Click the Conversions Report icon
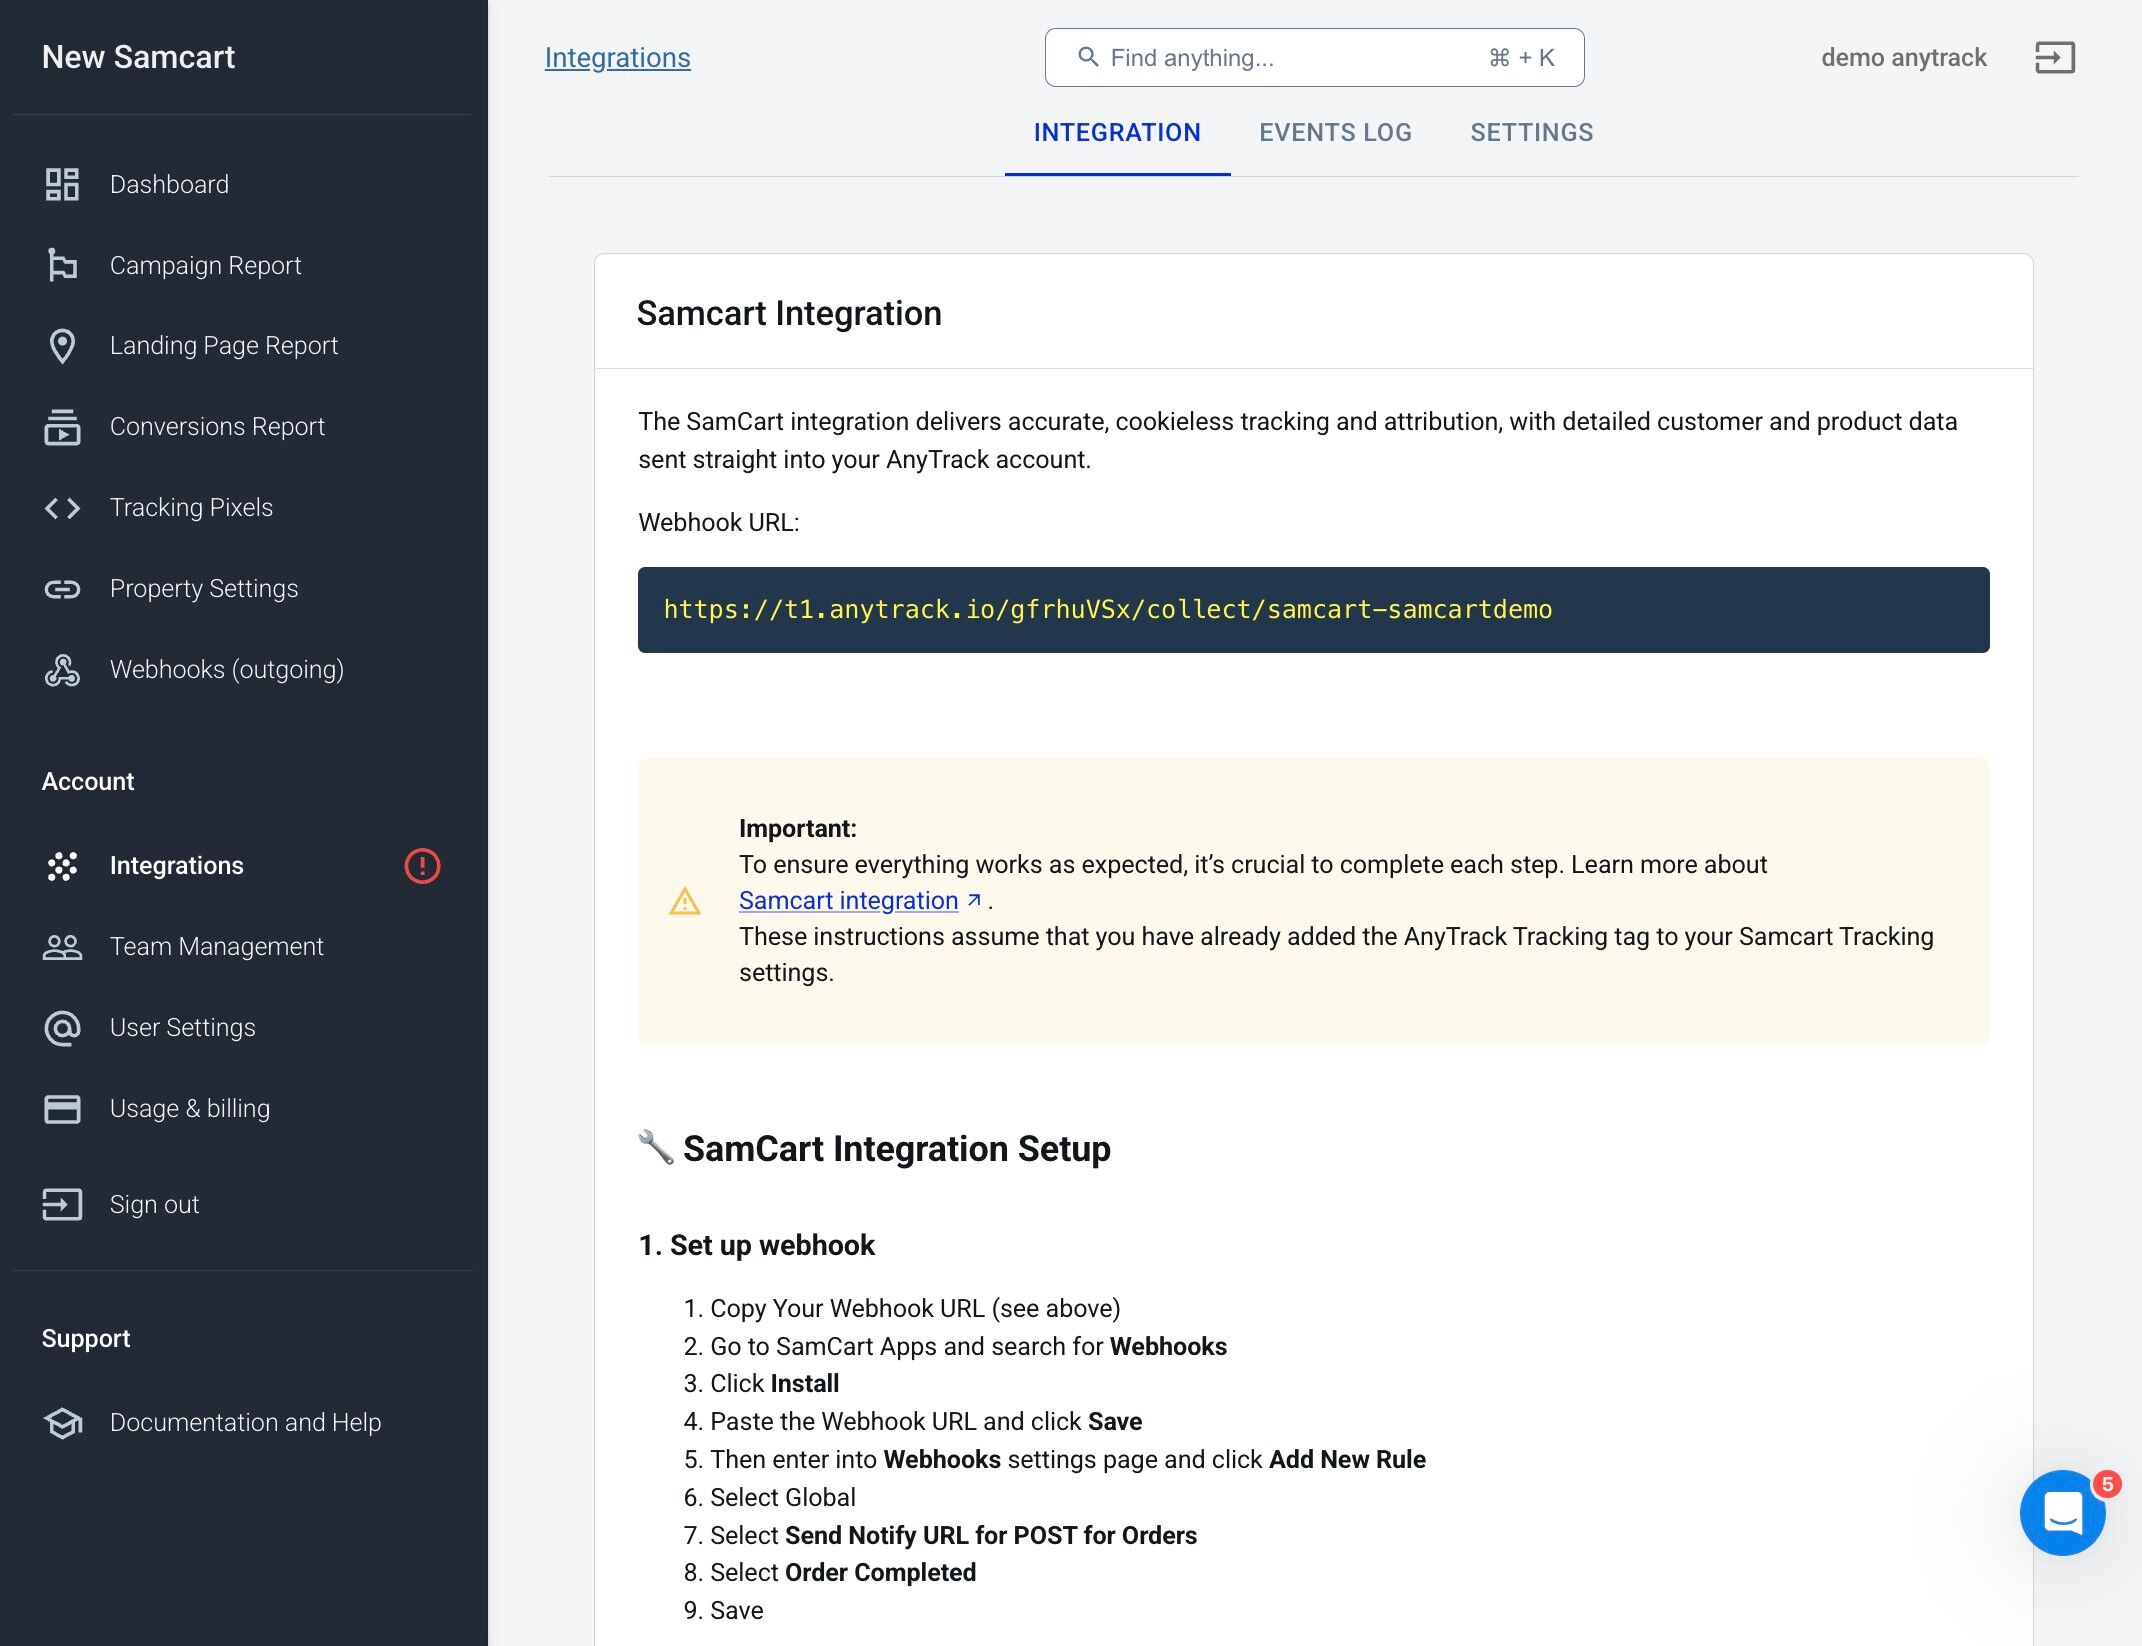2142x1646 pixels. tap(62, 427)
